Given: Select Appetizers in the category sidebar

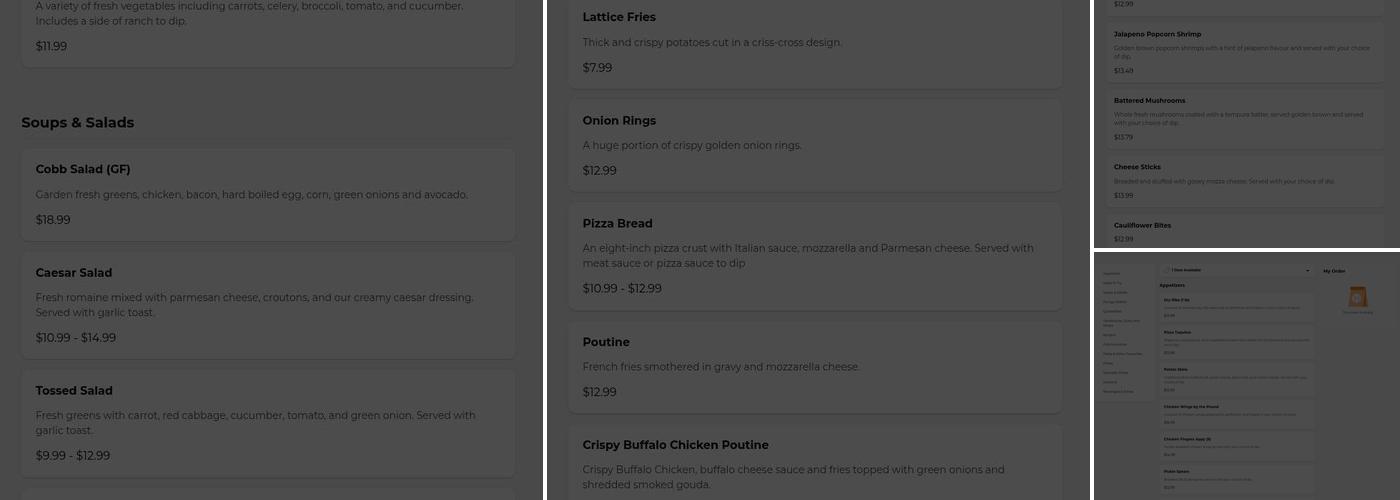Looking at the screenshot, I should [1112, 274].
